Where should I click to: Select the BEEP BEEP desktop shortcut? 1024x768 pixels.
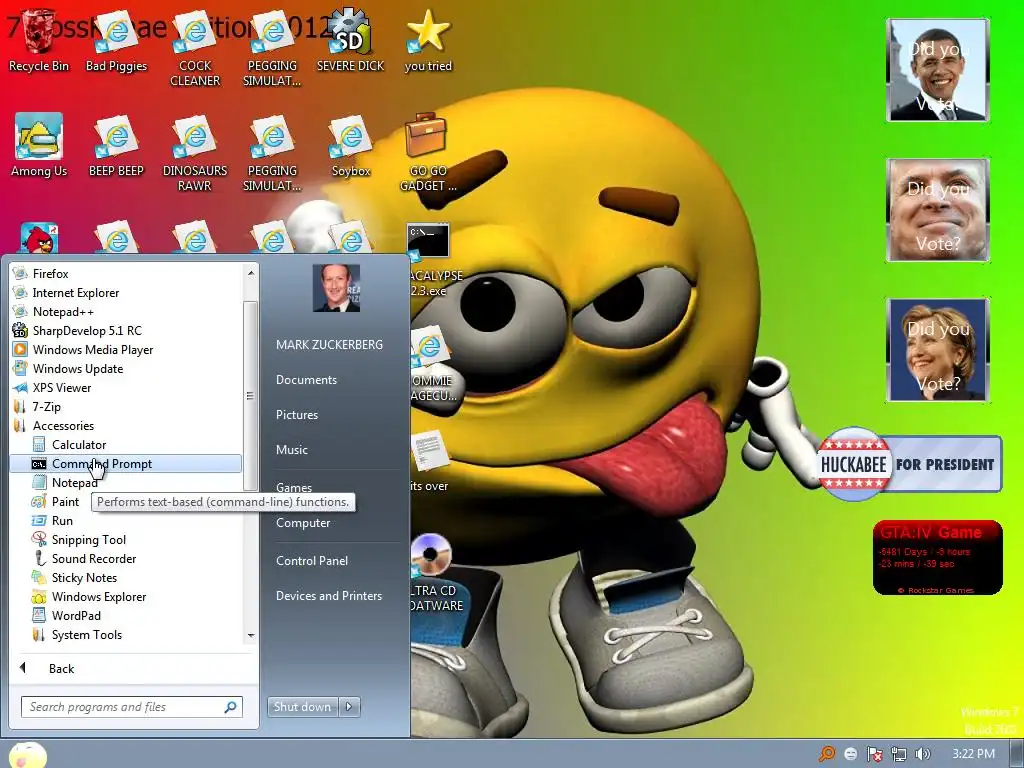(x=116, y=145)
